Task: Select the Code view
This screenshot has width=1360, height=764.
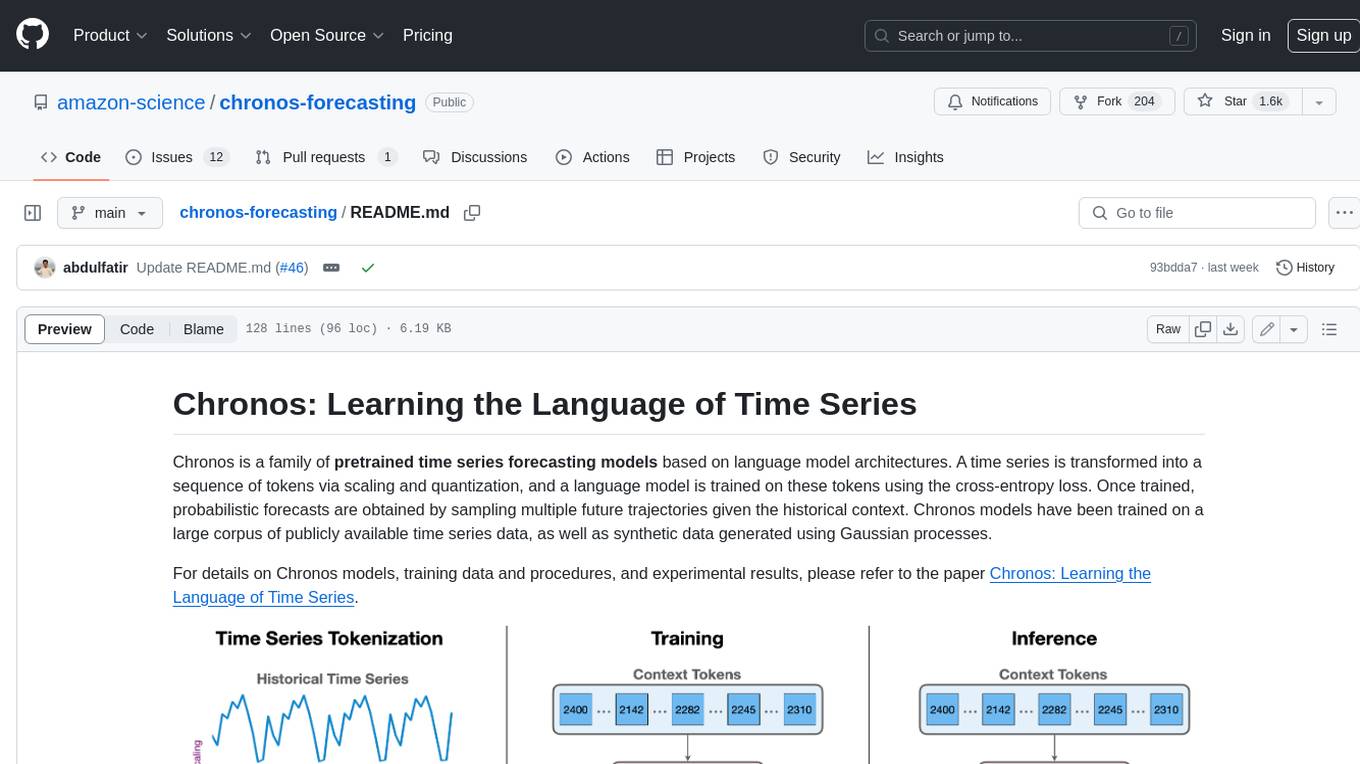Action: coord(137,329)
